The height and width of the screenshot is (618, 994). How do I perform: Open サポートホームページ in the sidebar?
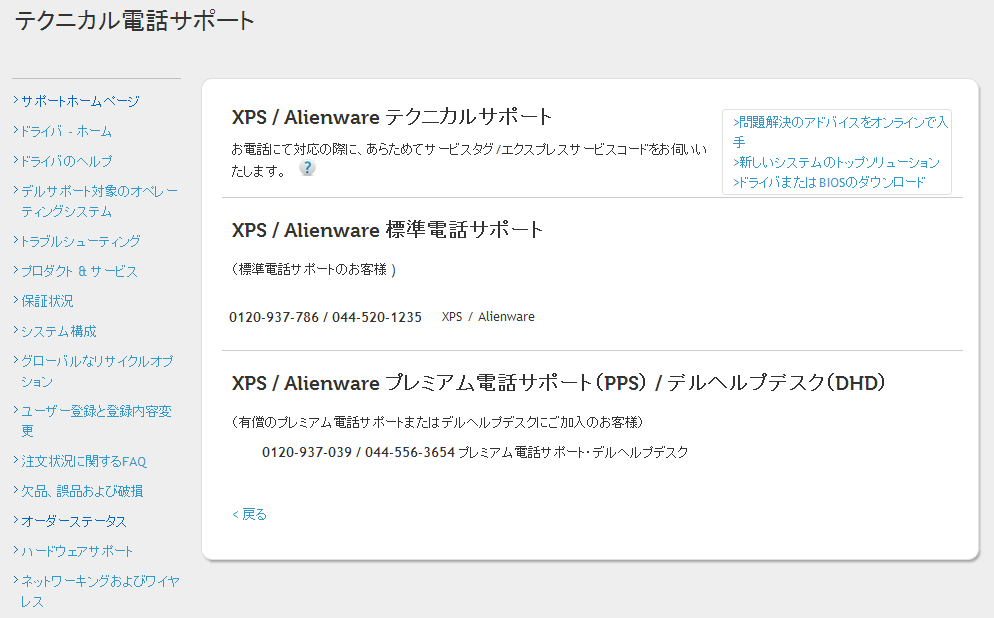pos(80,101)
